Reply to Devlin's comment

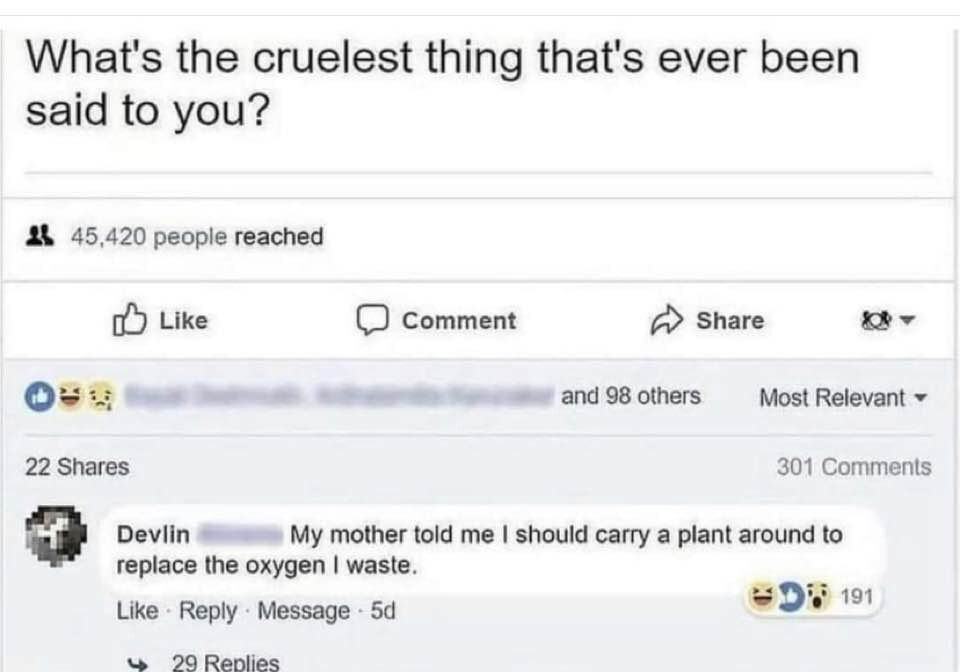tap(207, 610)
